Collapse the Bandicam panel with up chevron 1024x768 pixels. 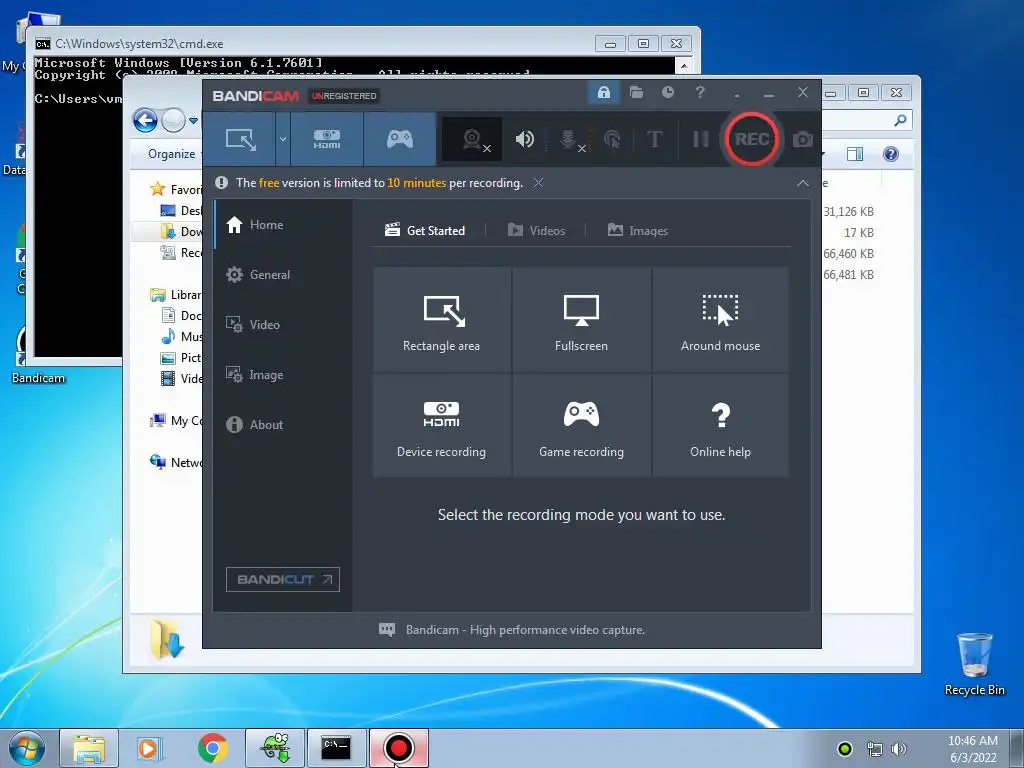pyautogui.click(x=803, y=184)
